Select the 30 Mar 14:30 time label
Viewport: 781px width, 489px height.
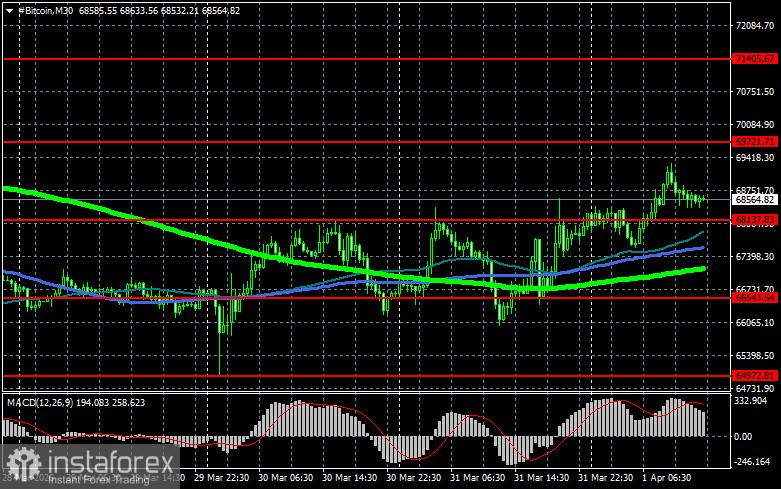click(349, 478)
